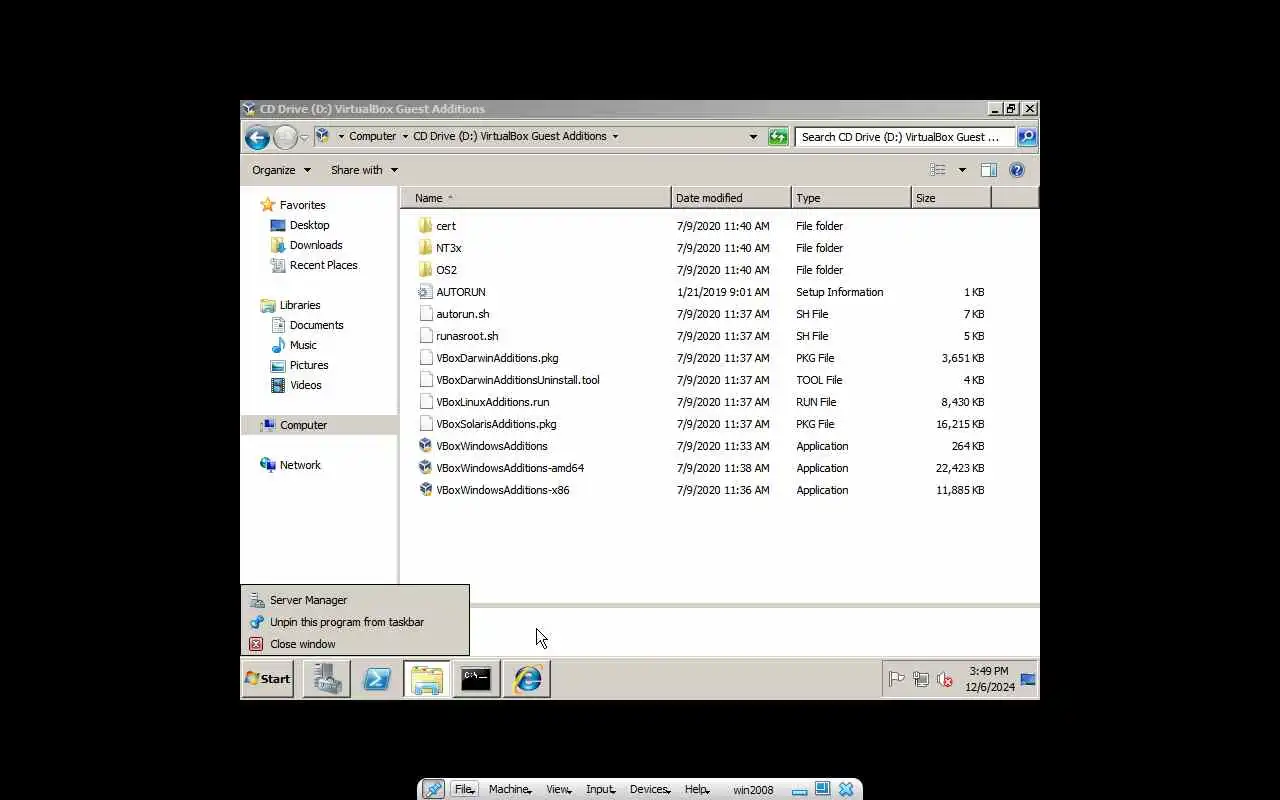Select the VBoxSolarisAdditions.pkg file name

(x=496, y=424)
